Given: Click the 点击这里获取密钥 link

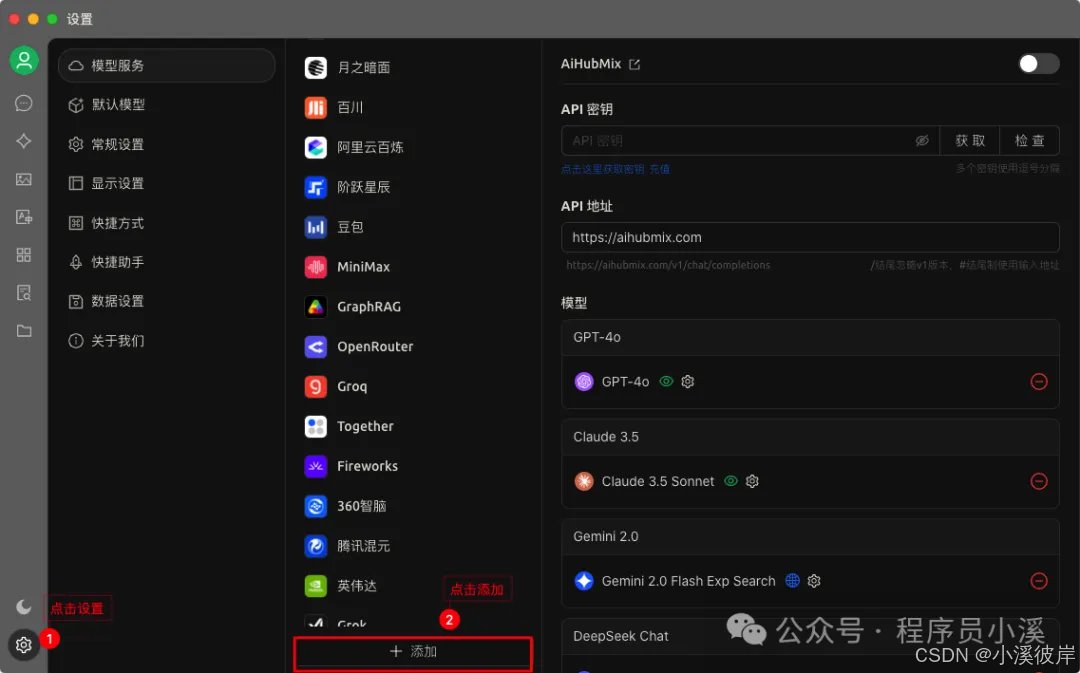Looking at the screenshot, I should pyautogui.click(x=603, y=169).
